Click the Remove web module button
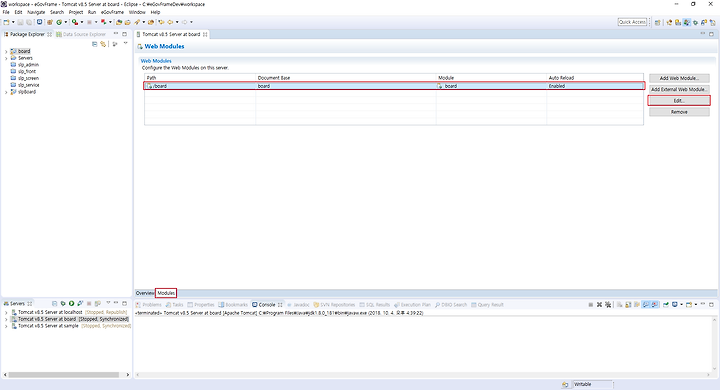The height and width of the screenshot is (390, 720). click(679, 112)
